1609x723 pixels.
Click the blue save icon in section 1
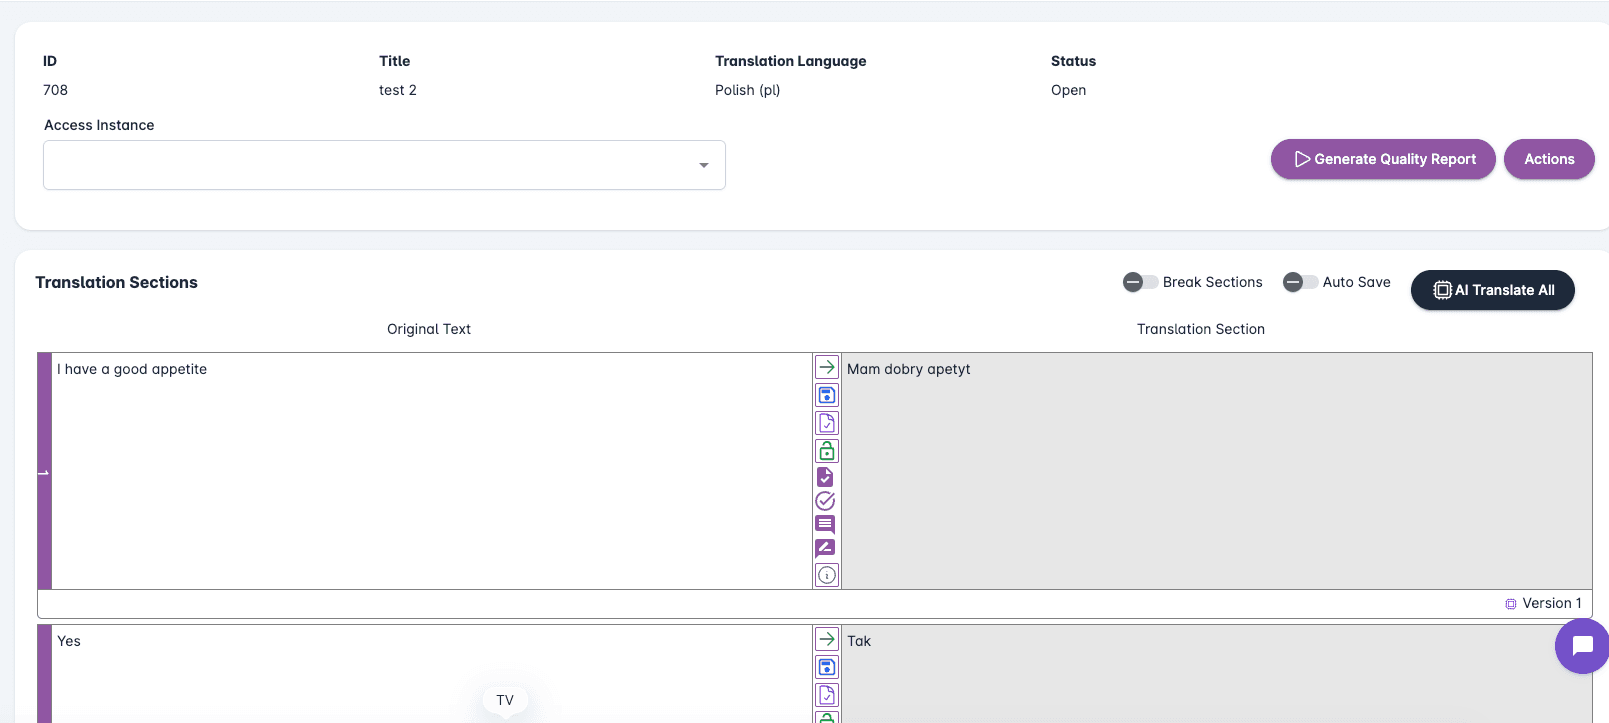826,395
